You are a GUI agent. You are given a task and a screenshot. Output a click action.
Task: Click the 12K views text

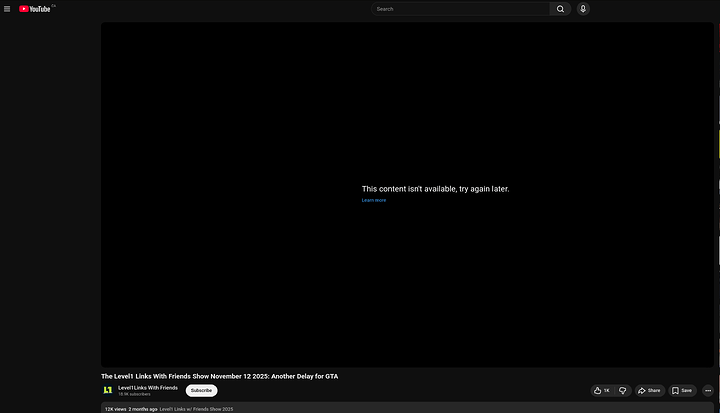[x=115, y=409]
